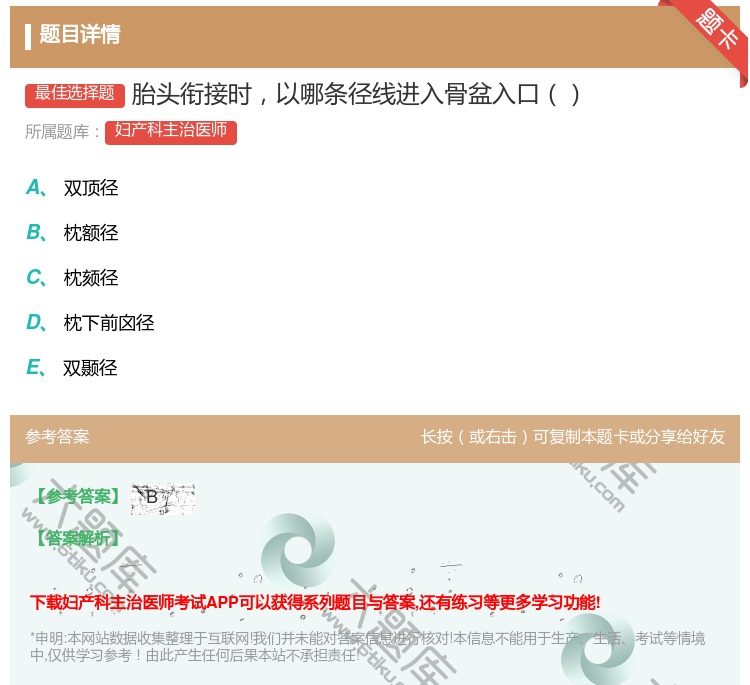Click the 题目详情 header title
The width and height of the screenshot is (750, 685).
coord(80,34)
